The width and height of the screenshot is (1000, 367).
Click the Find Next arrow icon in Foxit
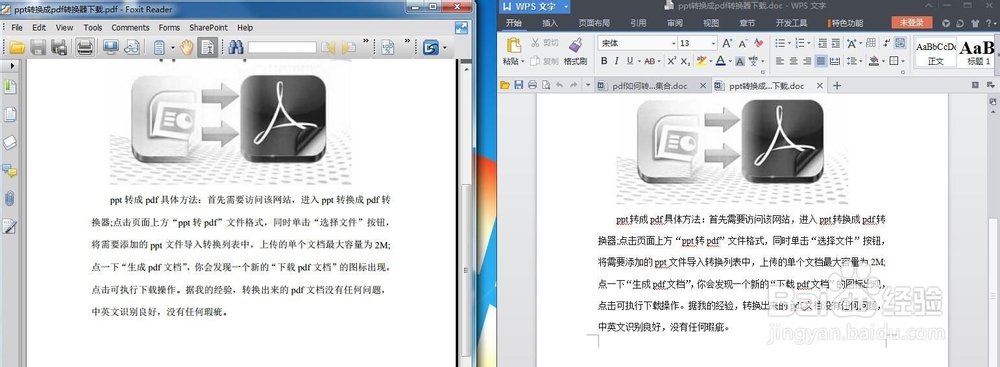(x=348, y=47)
